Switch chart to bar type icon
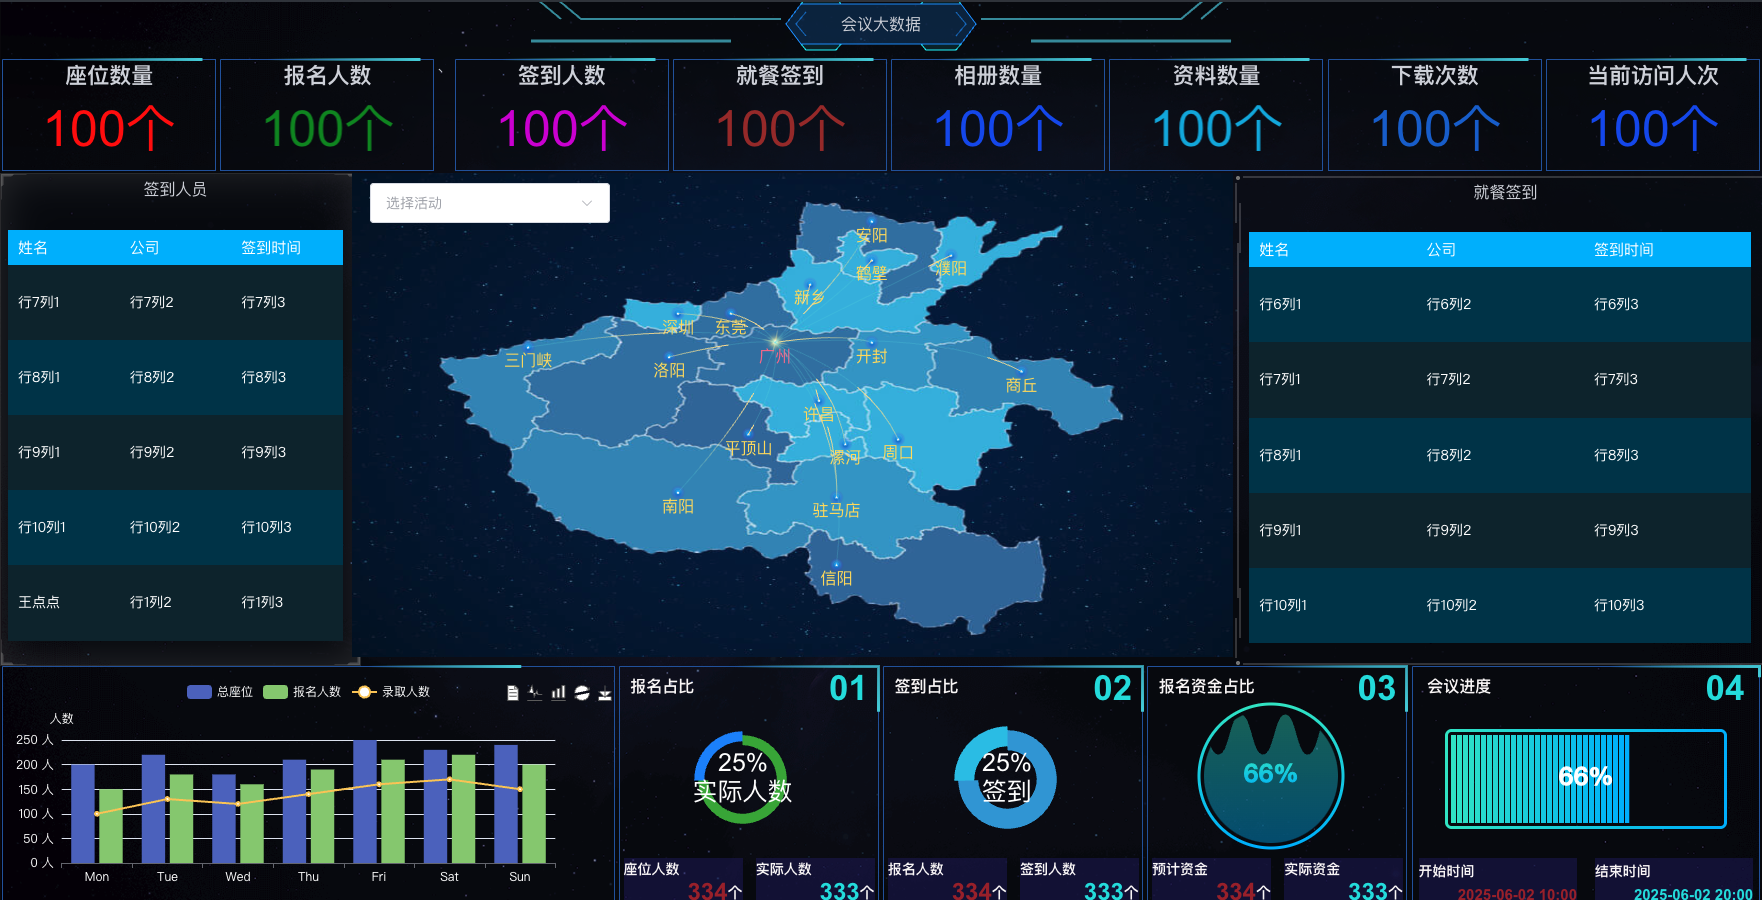The height and width of the screenshot is (900, 1762). click(x=558, y=693)
